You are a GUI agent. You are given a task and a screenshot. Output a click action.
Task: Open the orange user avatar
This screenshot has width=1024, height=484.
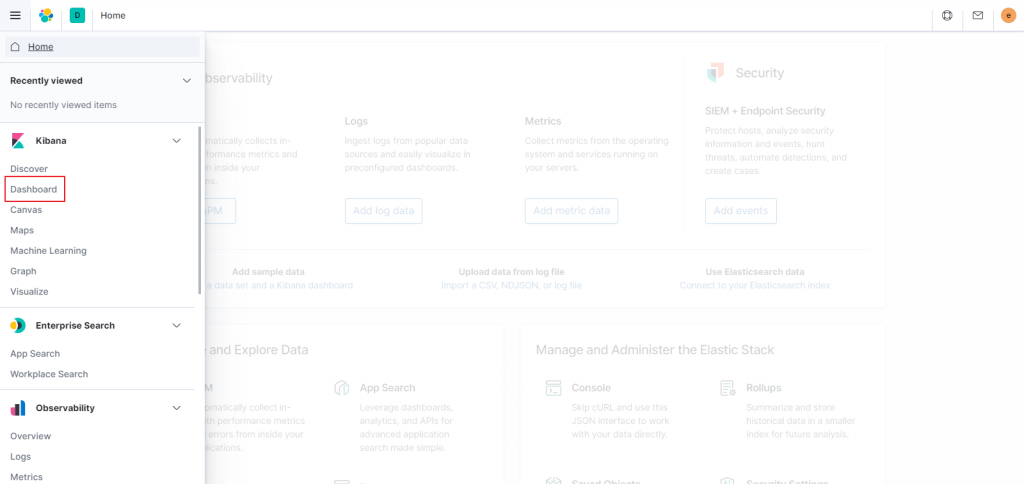[1008, 15]
